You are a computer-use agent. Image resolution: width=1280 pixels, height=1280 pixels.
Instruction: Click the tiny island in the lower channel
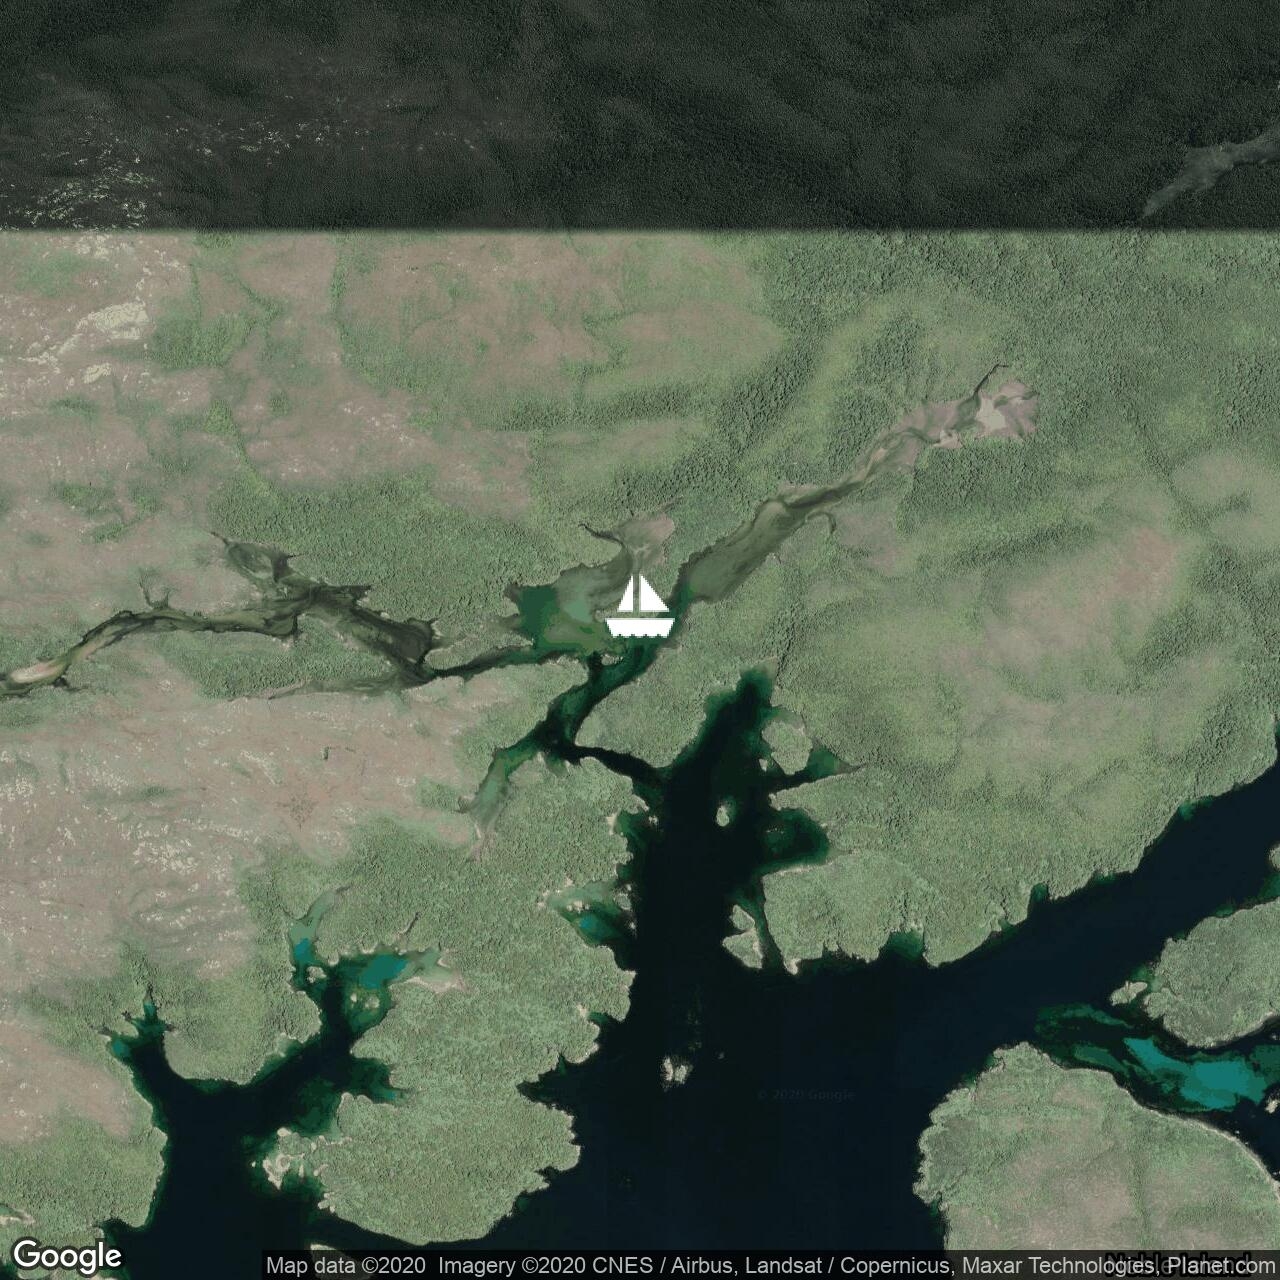678,1071
